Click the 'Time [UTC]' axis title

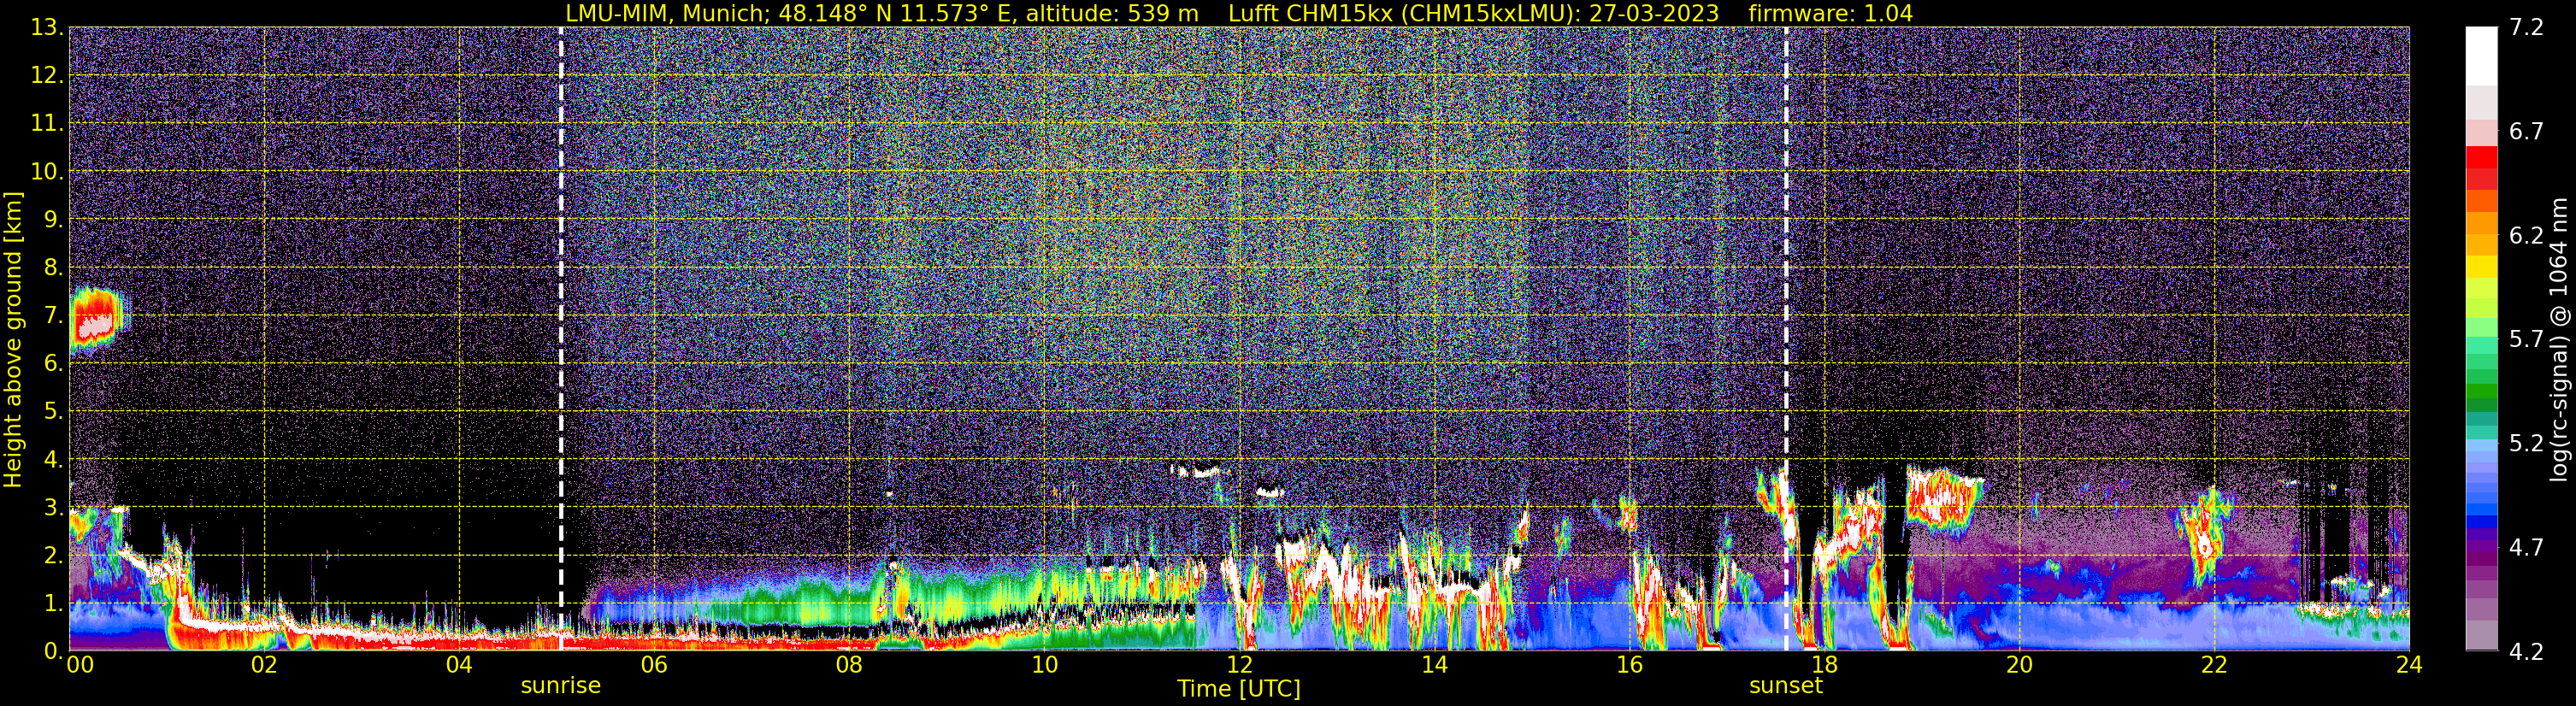[1239, 689]
